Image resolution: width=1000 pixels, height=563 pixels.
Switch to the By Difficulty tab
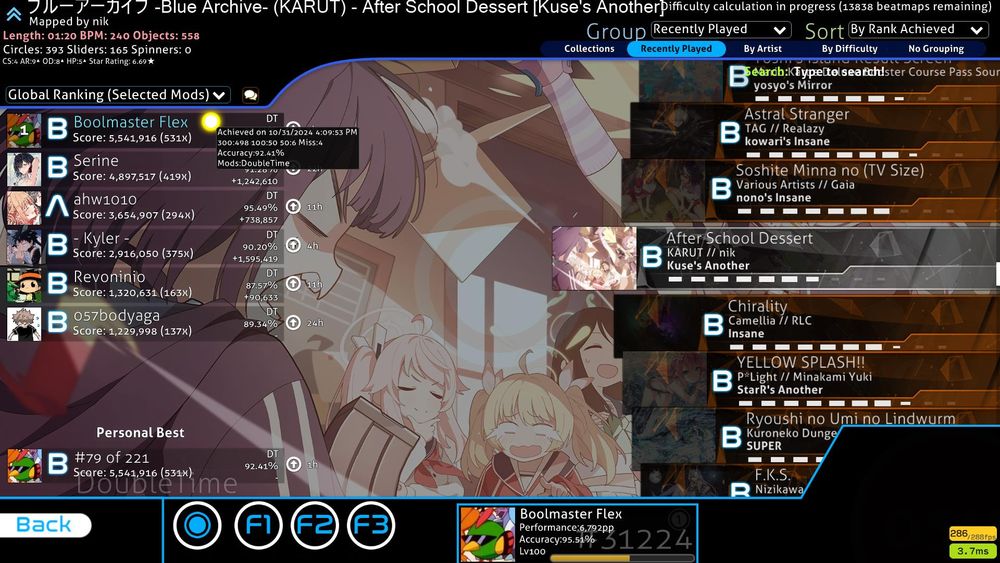tap(849, 48)
